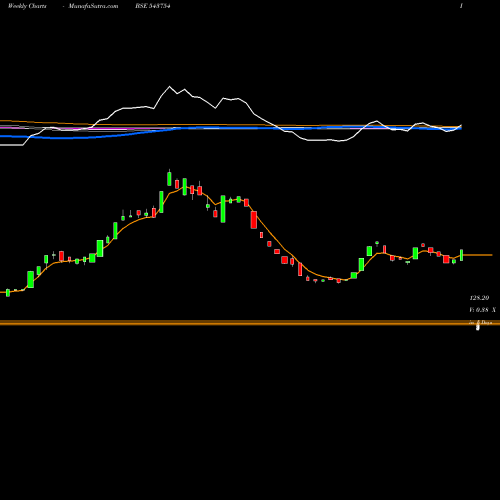Click the '128.20' price value
The width and height of the screenshot is (500, 500).
(479, 298)
